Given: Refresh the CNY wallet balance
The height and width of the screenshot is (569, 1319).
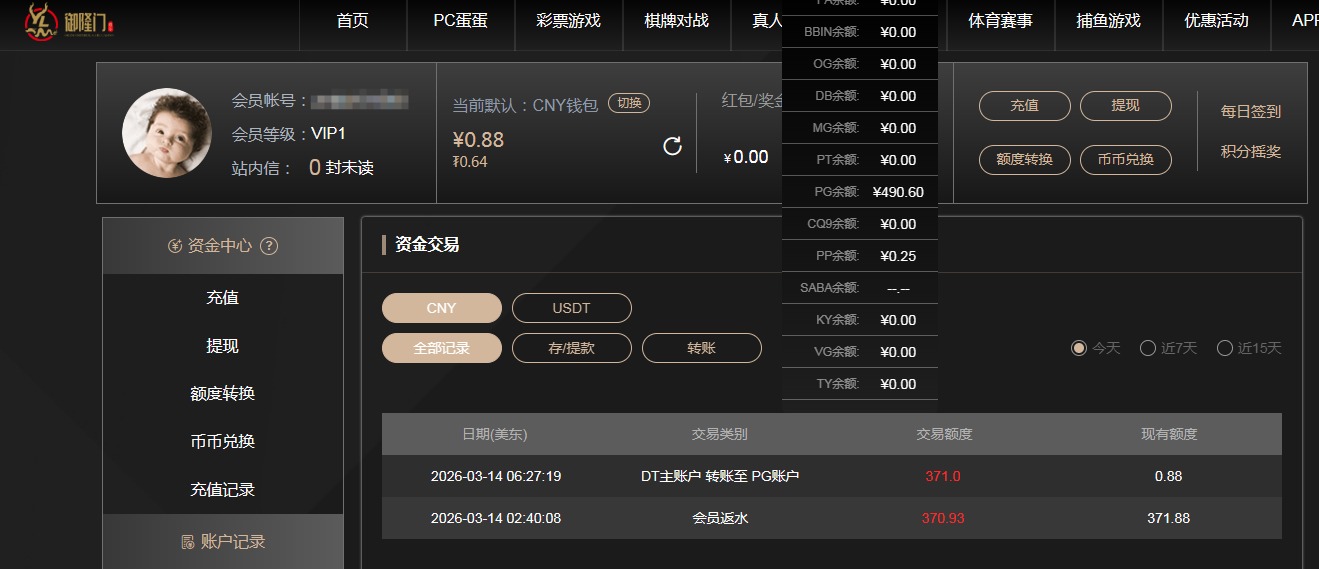Looking at the screenshot, I should [673, 146].
